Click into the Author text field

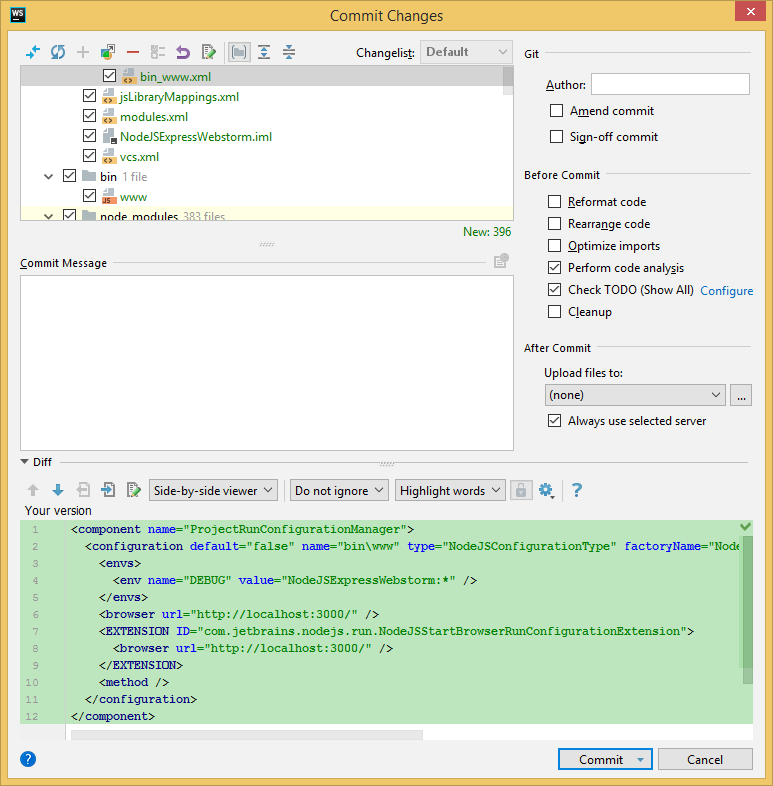coord(670,85)
